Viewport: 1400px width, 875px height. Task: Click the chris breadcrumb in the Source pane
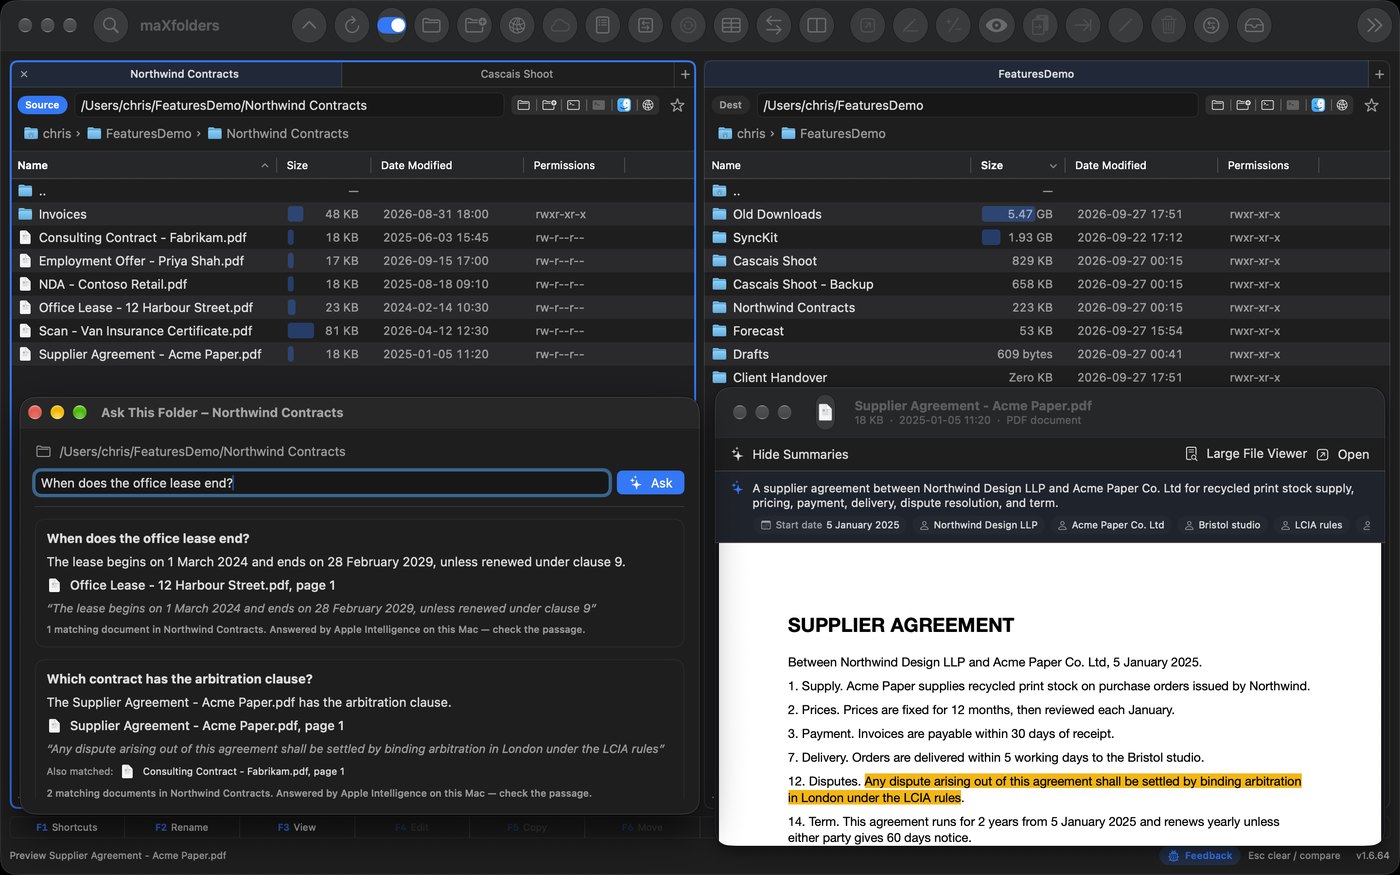tap(48, 133)
